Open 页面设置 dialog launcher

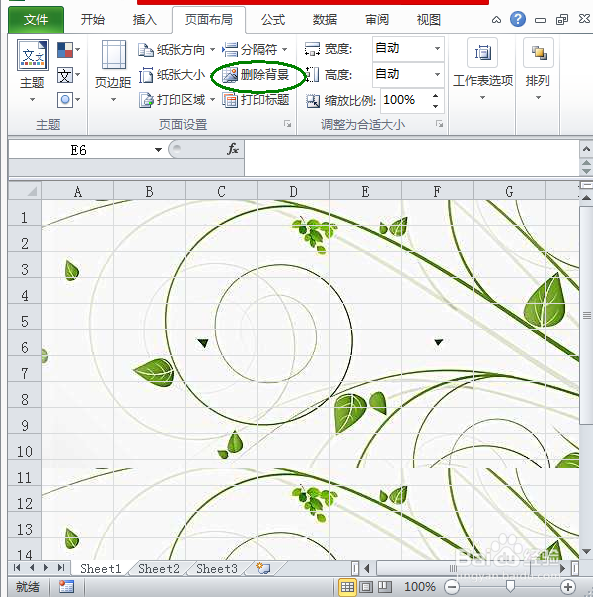pos(288,124)
